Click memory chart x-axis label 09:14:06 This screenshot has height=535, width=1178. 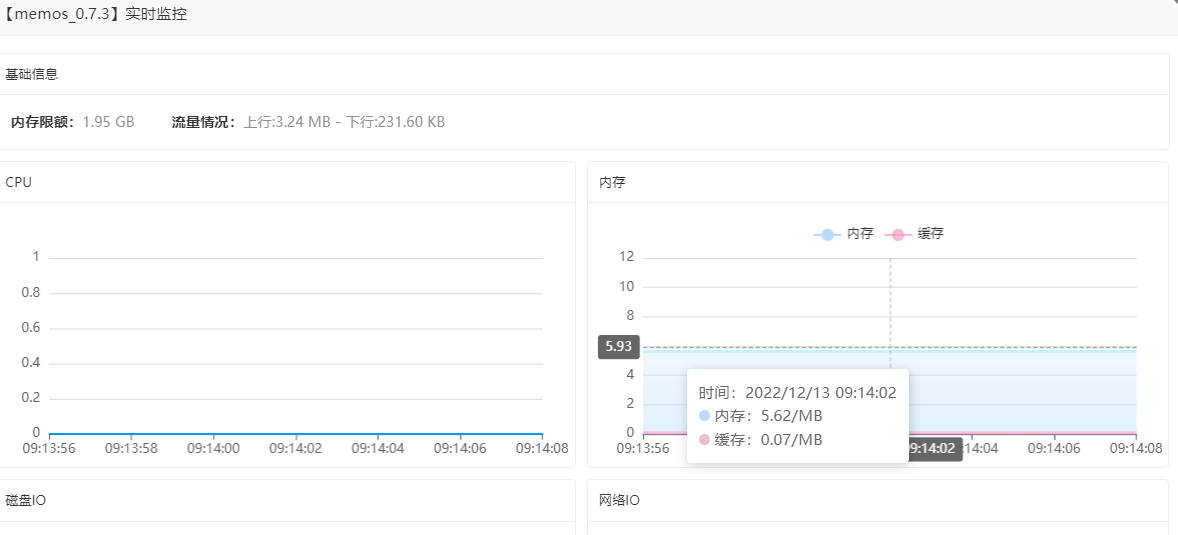pos(1054,449)
